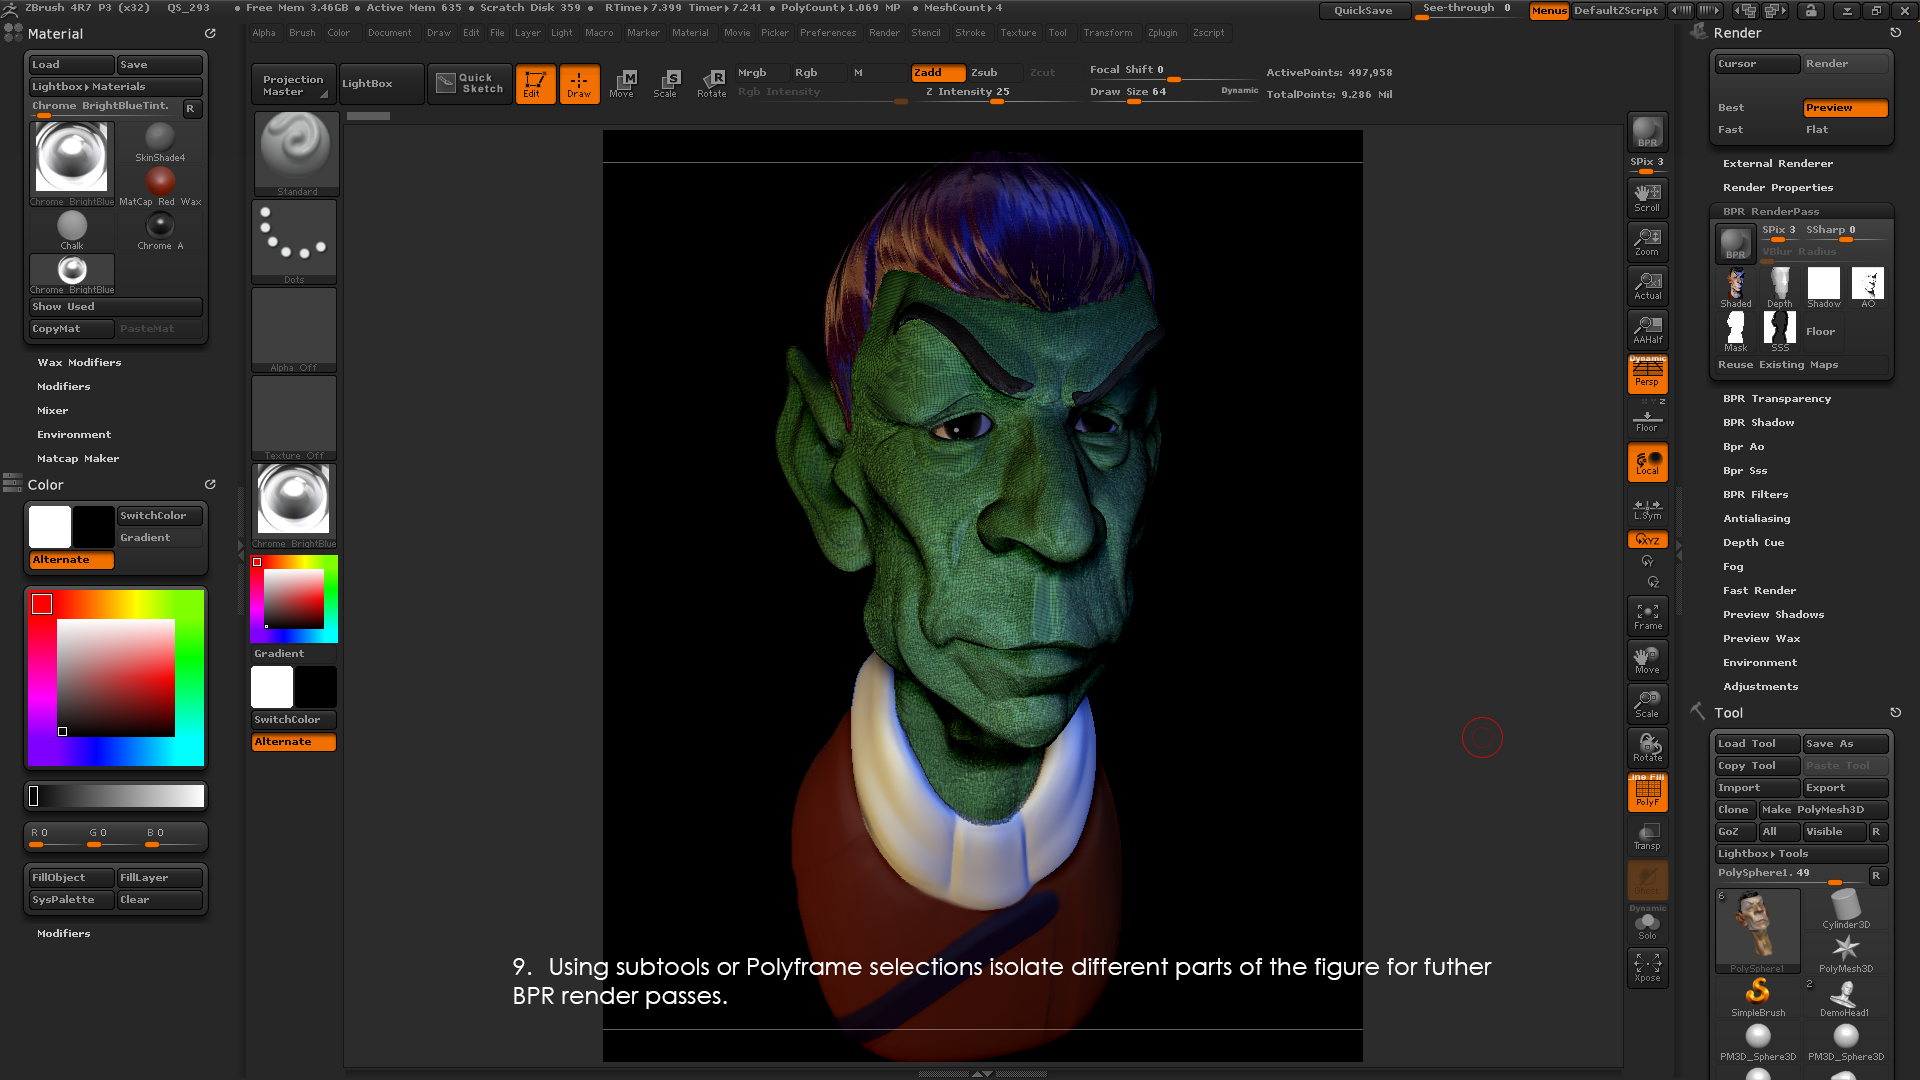Click the black secondary color swatch
1920x1080 pixels.
click(x=94, y=527)
